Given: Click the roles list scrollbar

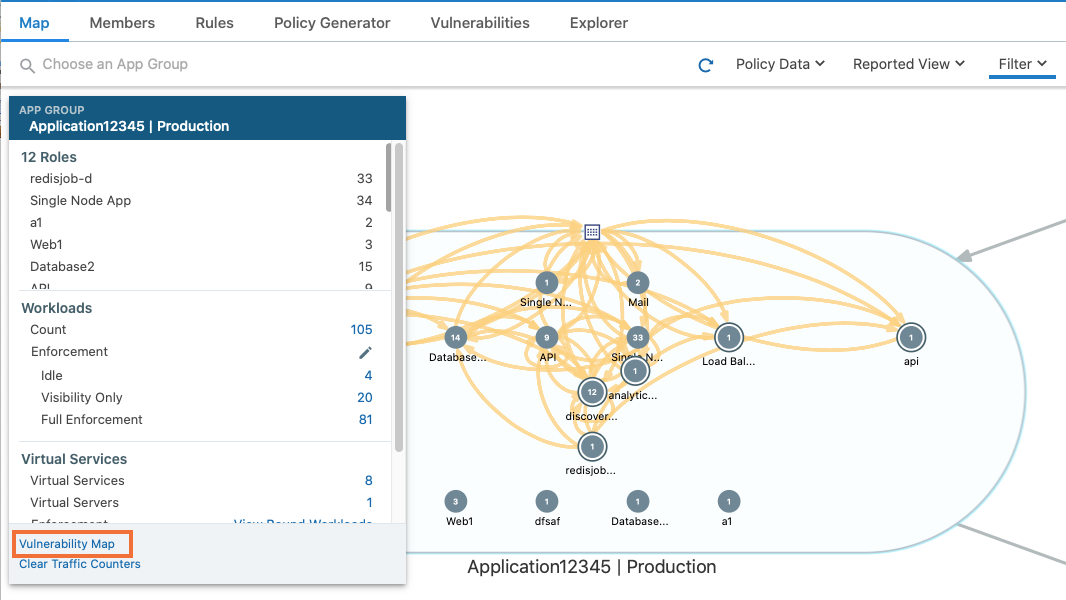Looking at the screenshot, I should coord(388,177).
